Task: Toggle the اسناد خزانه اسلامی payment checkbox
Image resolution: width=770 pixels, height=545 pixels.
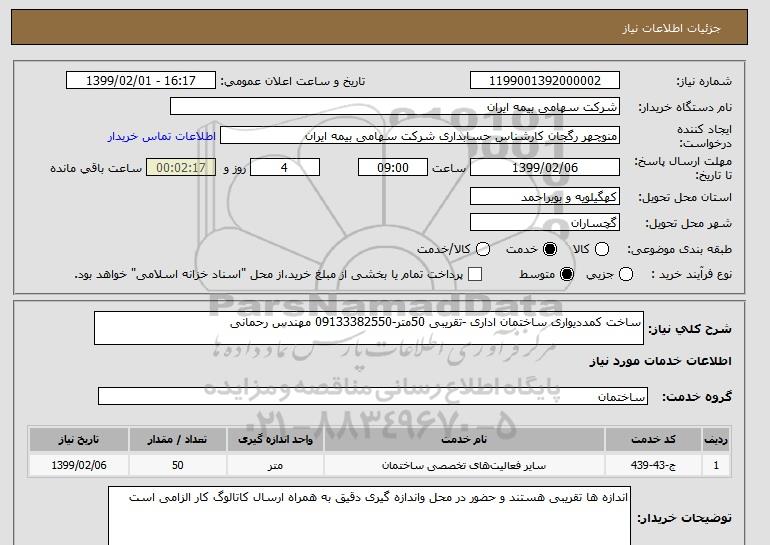Action: click(475, 274)
